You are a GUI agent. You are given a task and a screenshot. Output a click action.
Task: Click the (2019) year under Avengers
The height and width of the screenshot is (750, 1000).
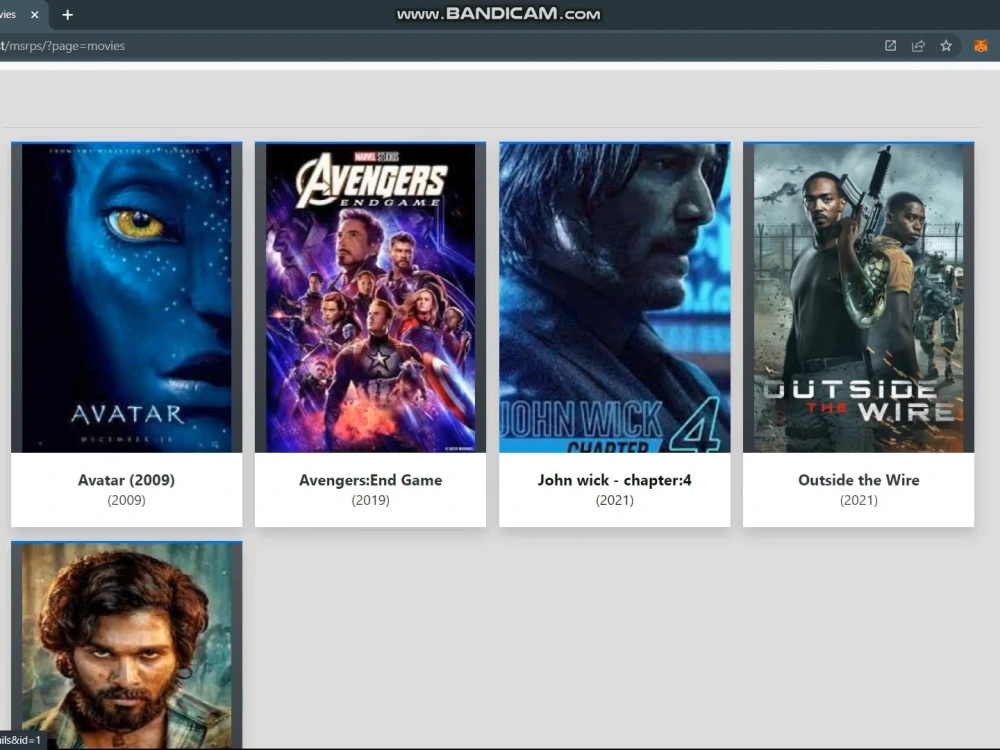pyautogui.click(x=371, y=500)
